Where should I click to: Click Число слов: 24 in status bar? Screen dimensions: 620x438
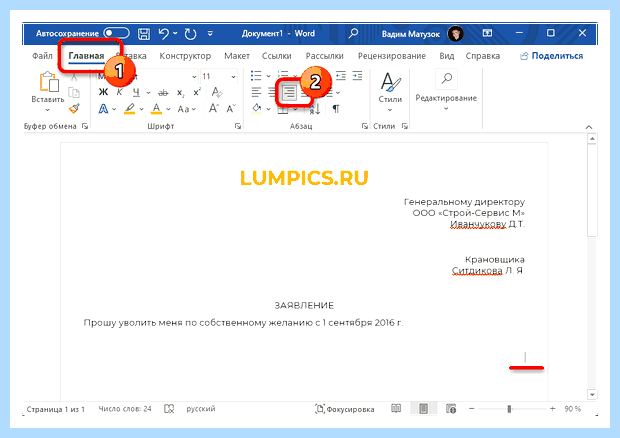[x=125, y=409]
